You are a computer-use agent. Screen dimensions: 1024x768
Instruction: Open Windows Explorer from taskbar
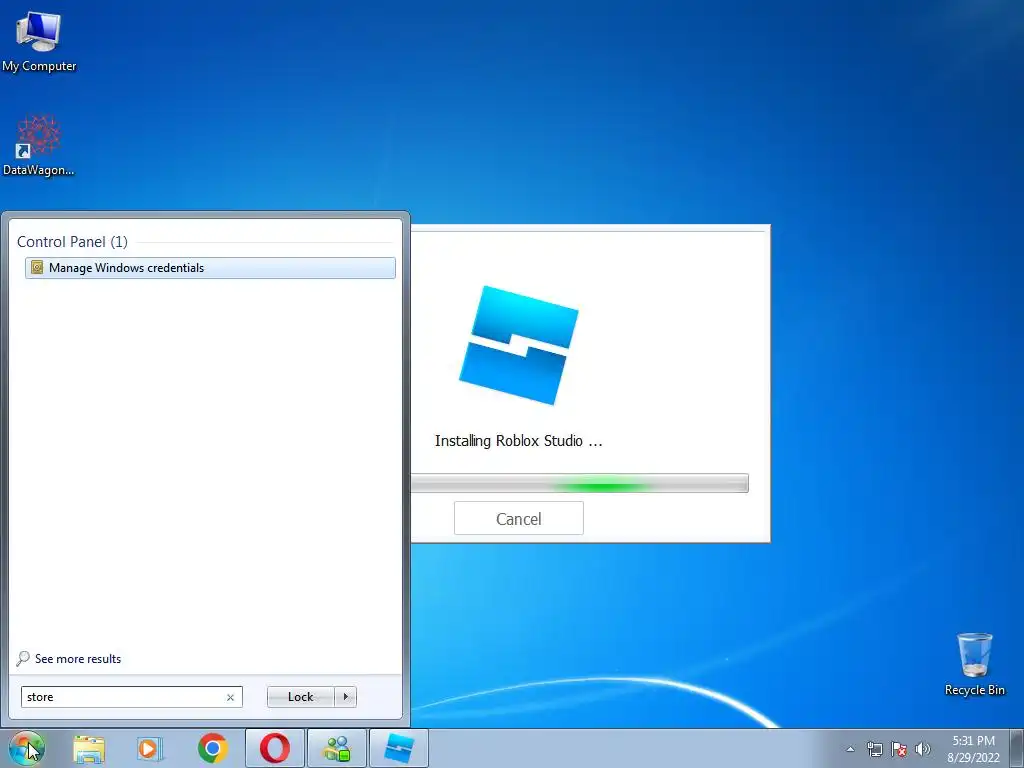89,748
